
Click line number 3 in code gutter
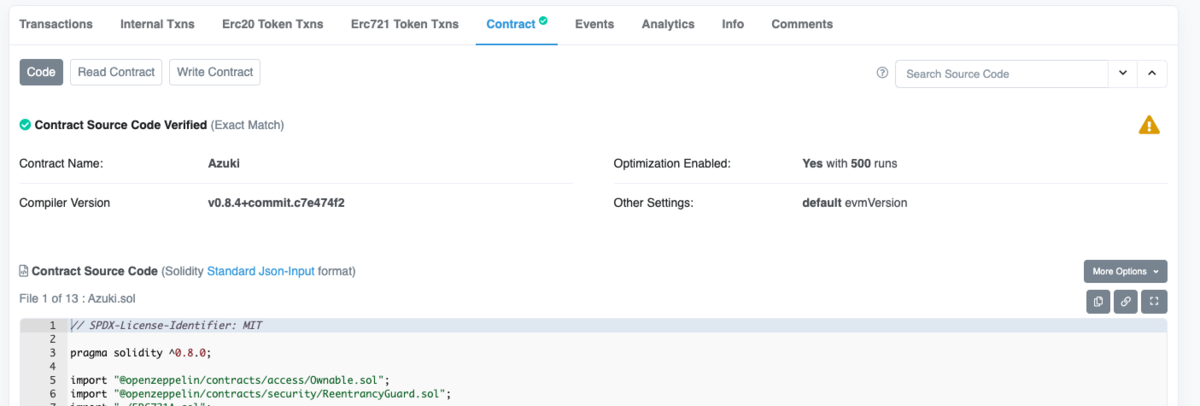[52, 353]
